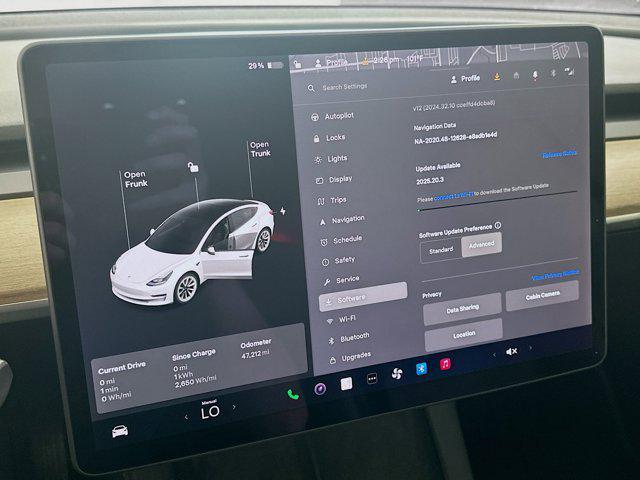Tap the search magnifier icon
This screenshot has width=640, height=480.
click(x=311, y=88)
